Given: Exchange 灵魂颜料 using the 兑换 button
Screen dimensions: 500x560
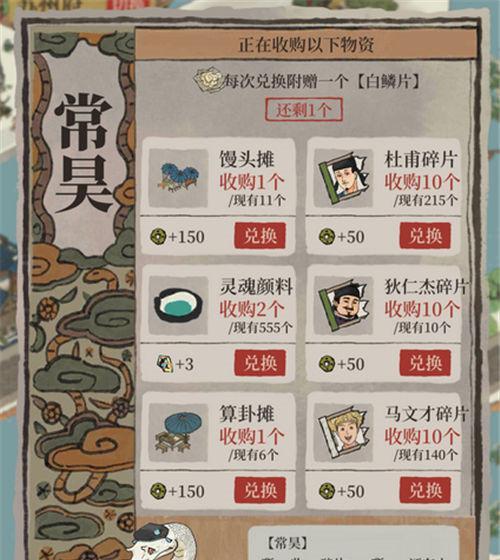Looking at the screenshot, I should click(260, 363).
